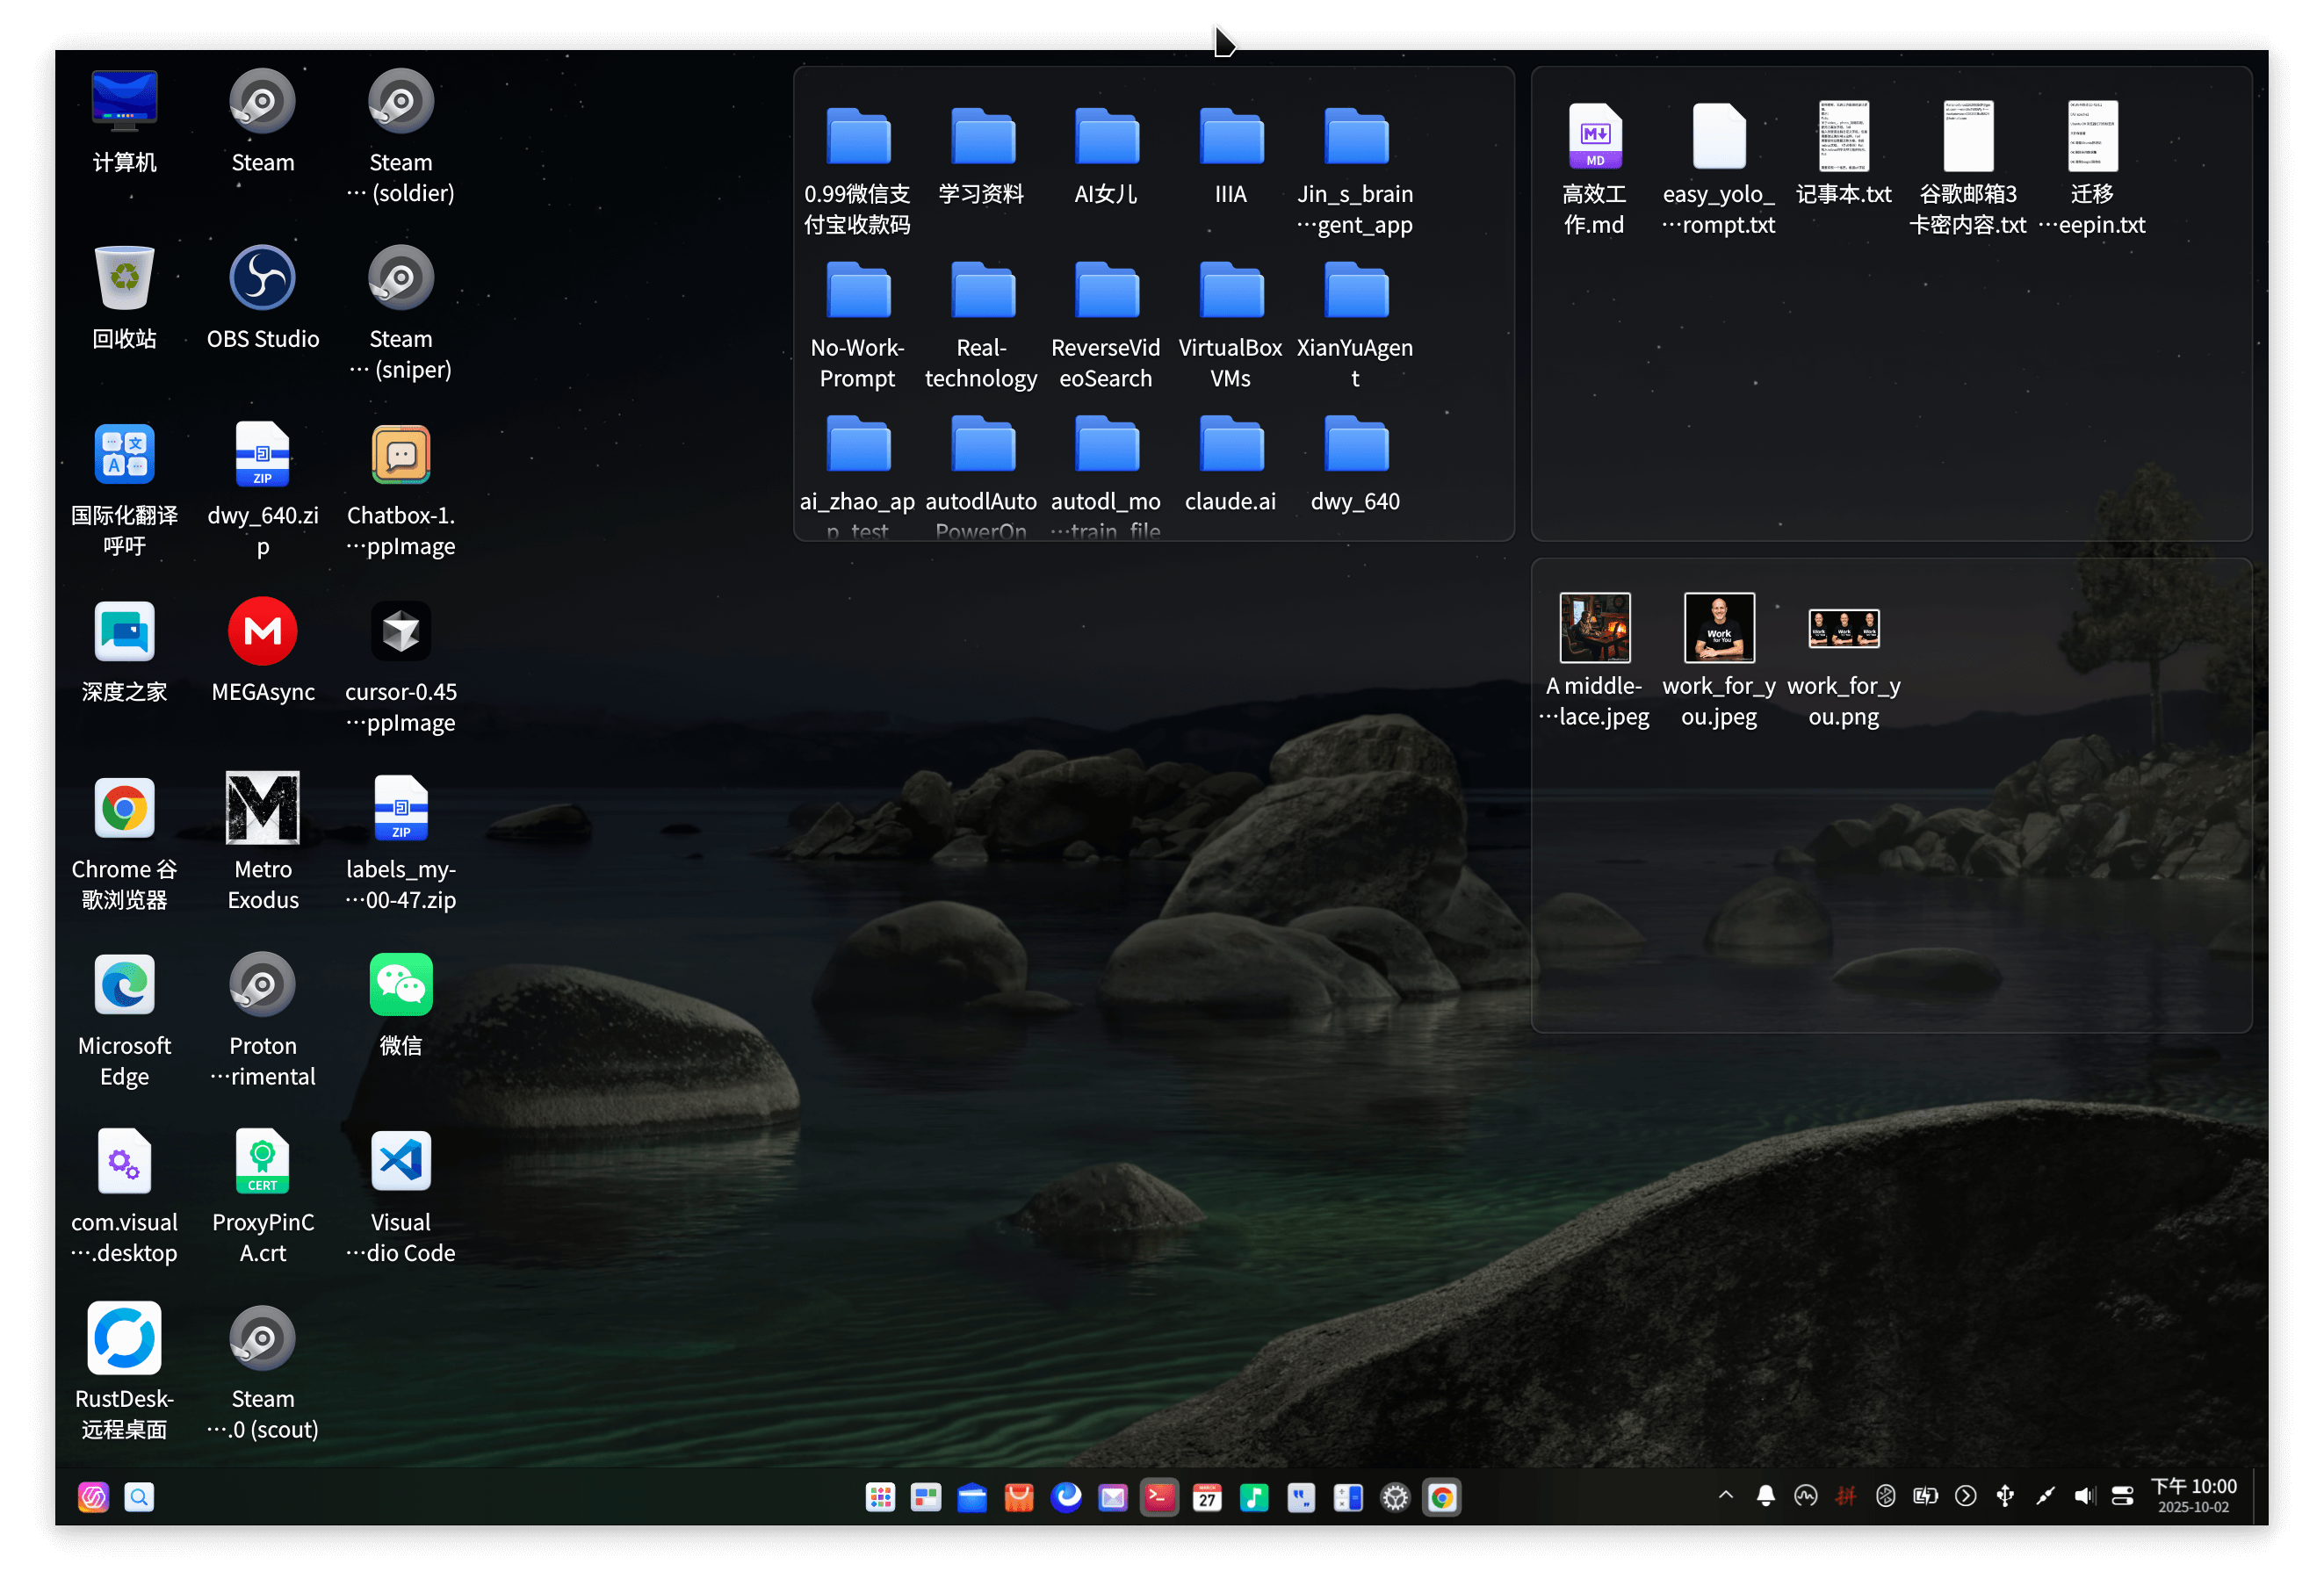Viewport: 2324px width, 1586px height.
Task: Open the notification bell panel
Action: click(x=1765, y=1496)
